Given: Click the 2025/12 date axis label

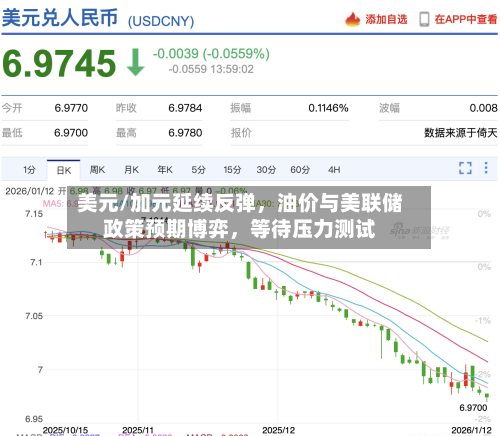Looking at the screenshot, I should tap(278, 430).
